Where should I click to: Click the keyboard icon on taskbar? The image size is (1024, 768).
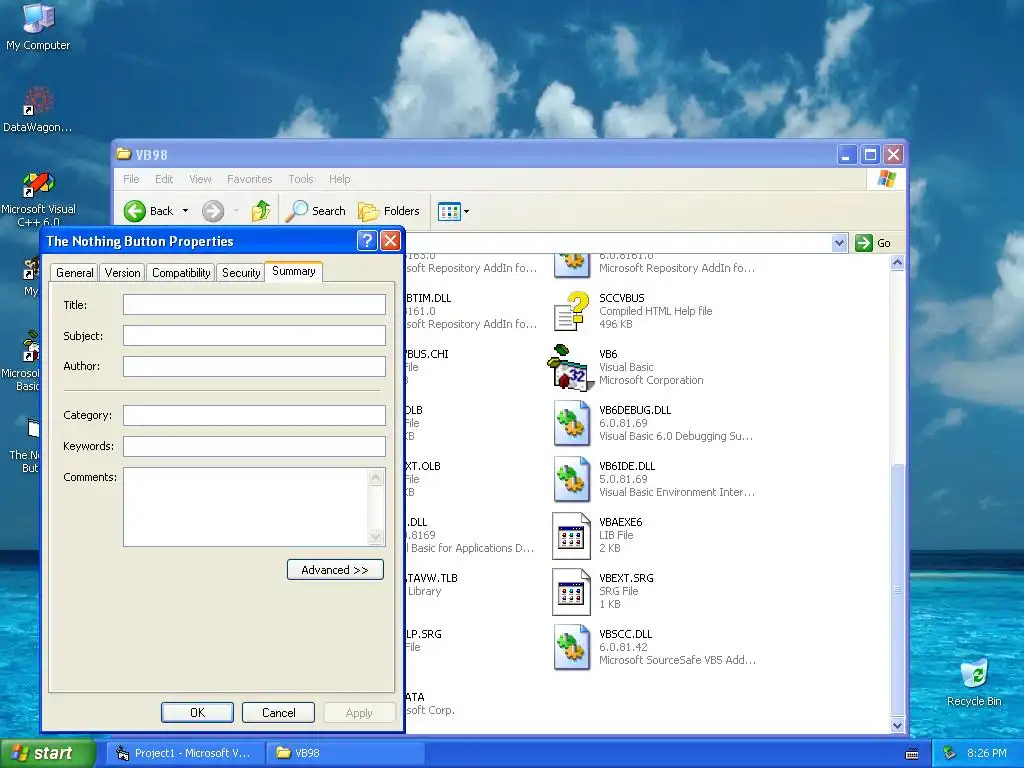pos(912,754)
